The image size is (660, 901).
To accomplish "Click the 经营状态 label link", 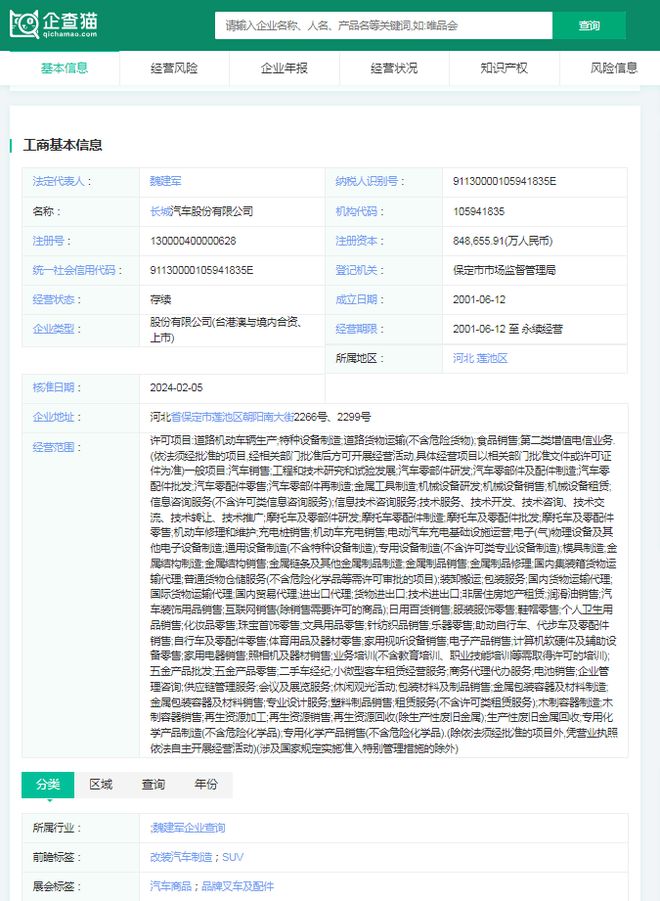I will pyautogui.click(x=53, y=299).
